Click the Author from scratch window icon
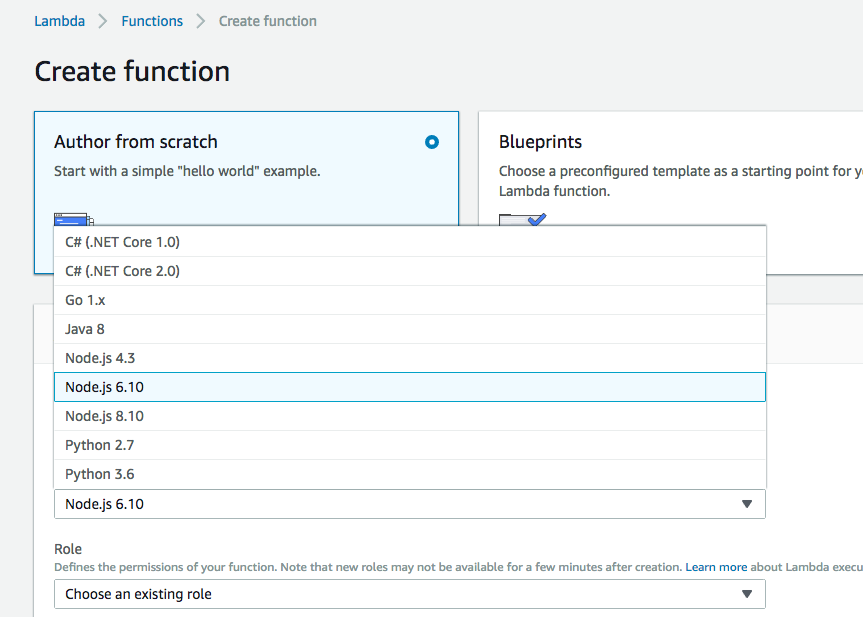Image resolution: width=863 pixels, height=617 pixels. pos(74,219)
